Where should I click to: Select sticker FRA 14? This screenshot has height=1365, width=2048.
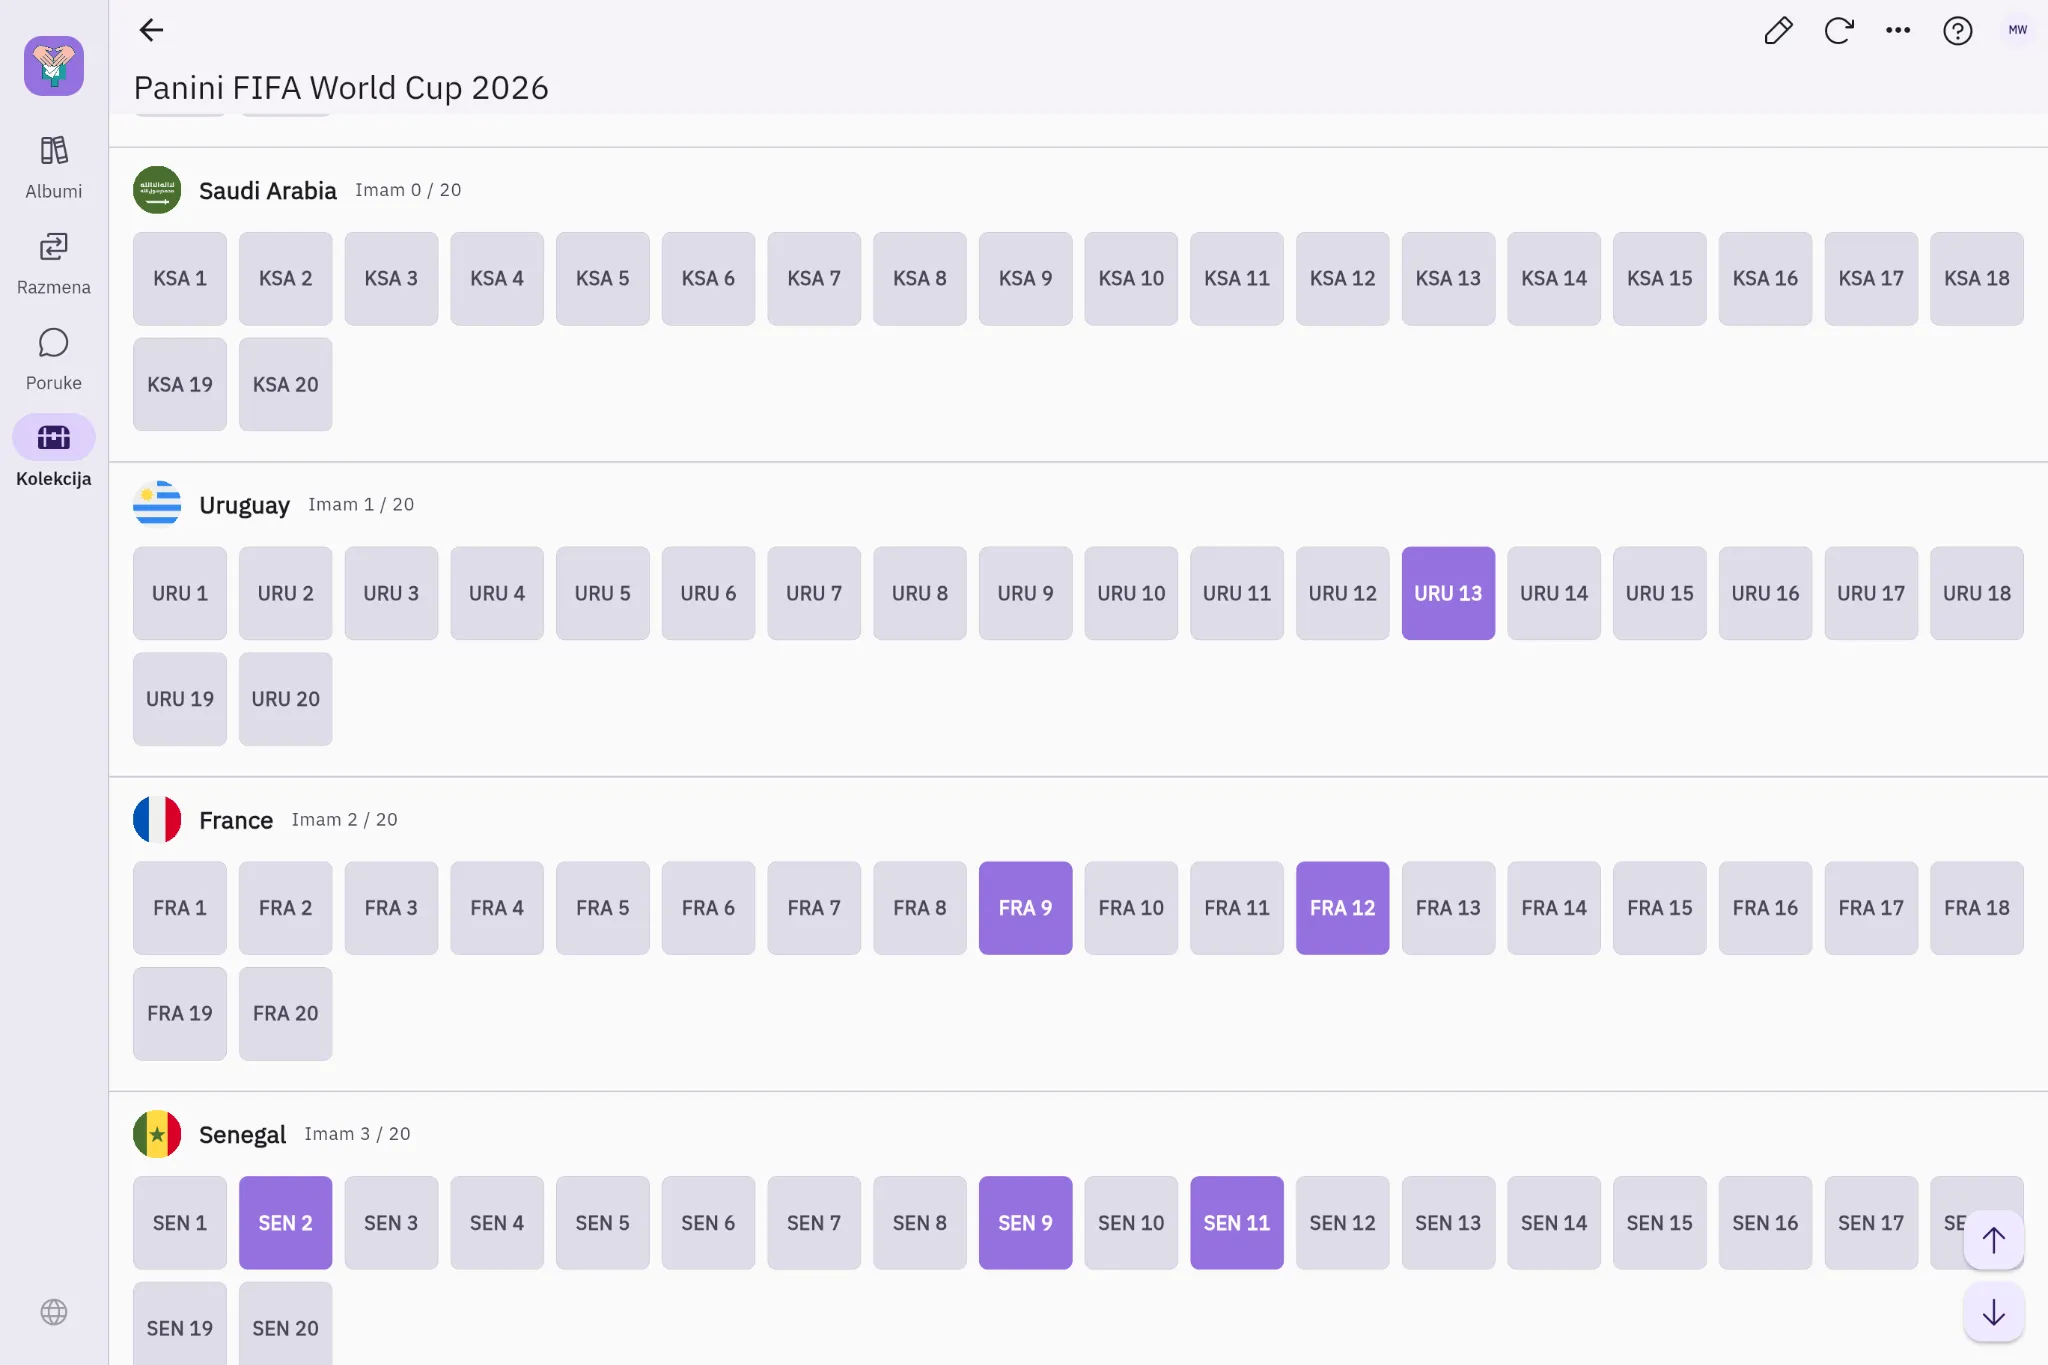(x=1554, y=908)
